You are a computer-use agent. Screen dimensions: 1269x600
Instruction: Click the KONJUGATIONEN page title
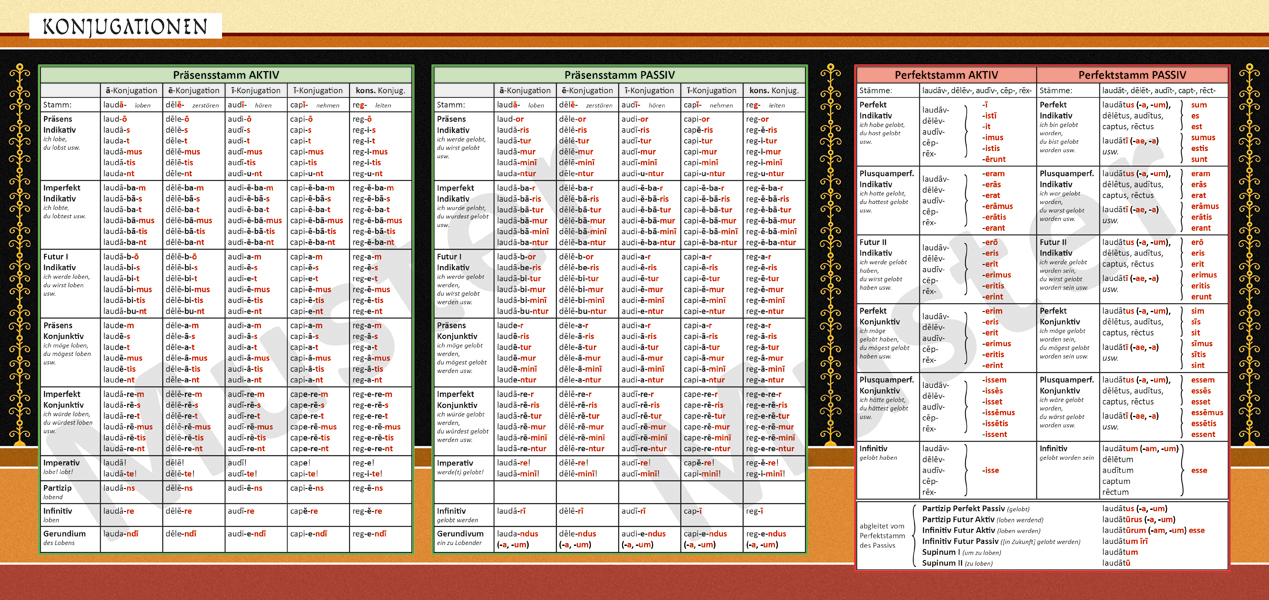pyautogui.click(x=125, y=27)
